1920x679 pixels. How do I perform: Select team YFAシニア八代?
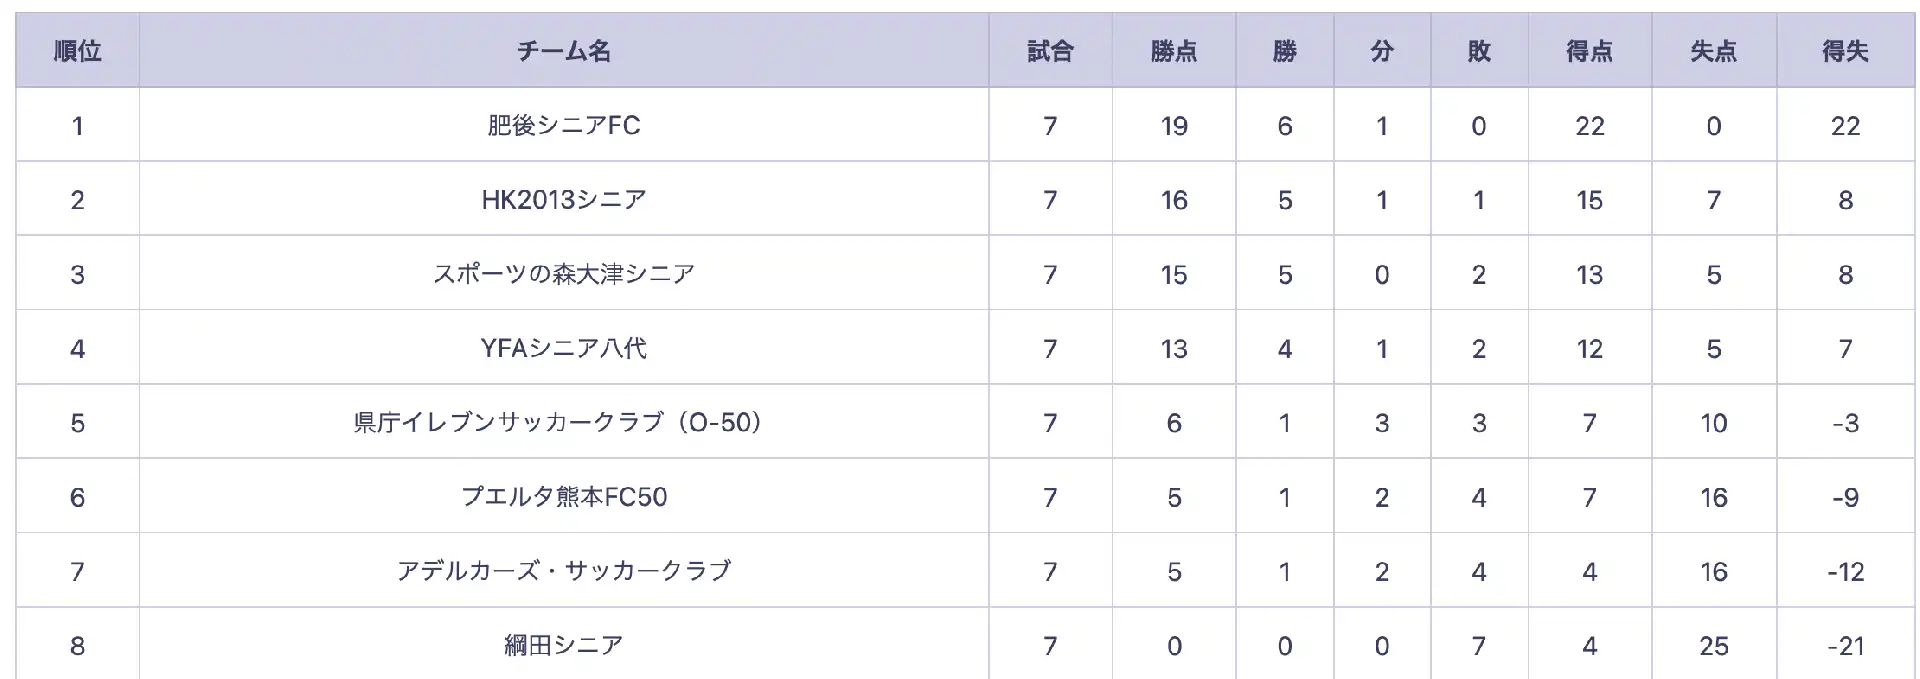tap(564, 348)
